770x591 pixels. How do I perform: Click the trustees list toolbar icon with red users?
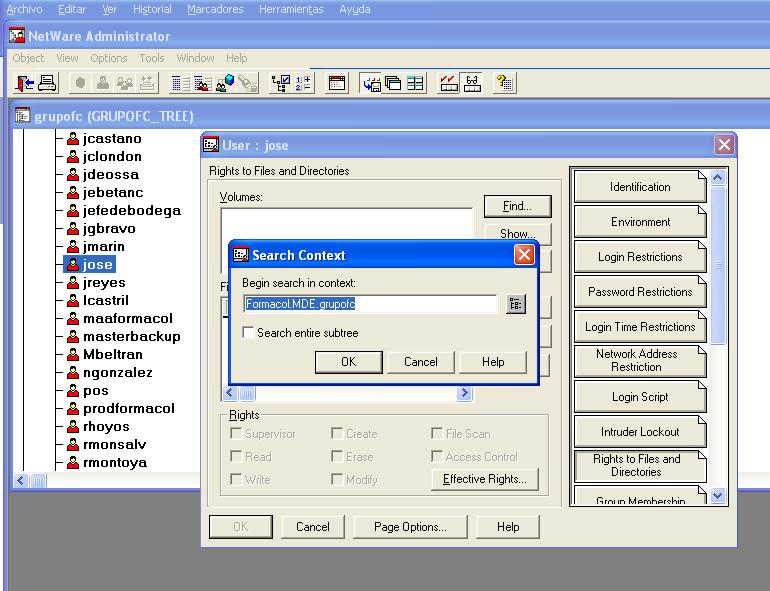point(202,83)
